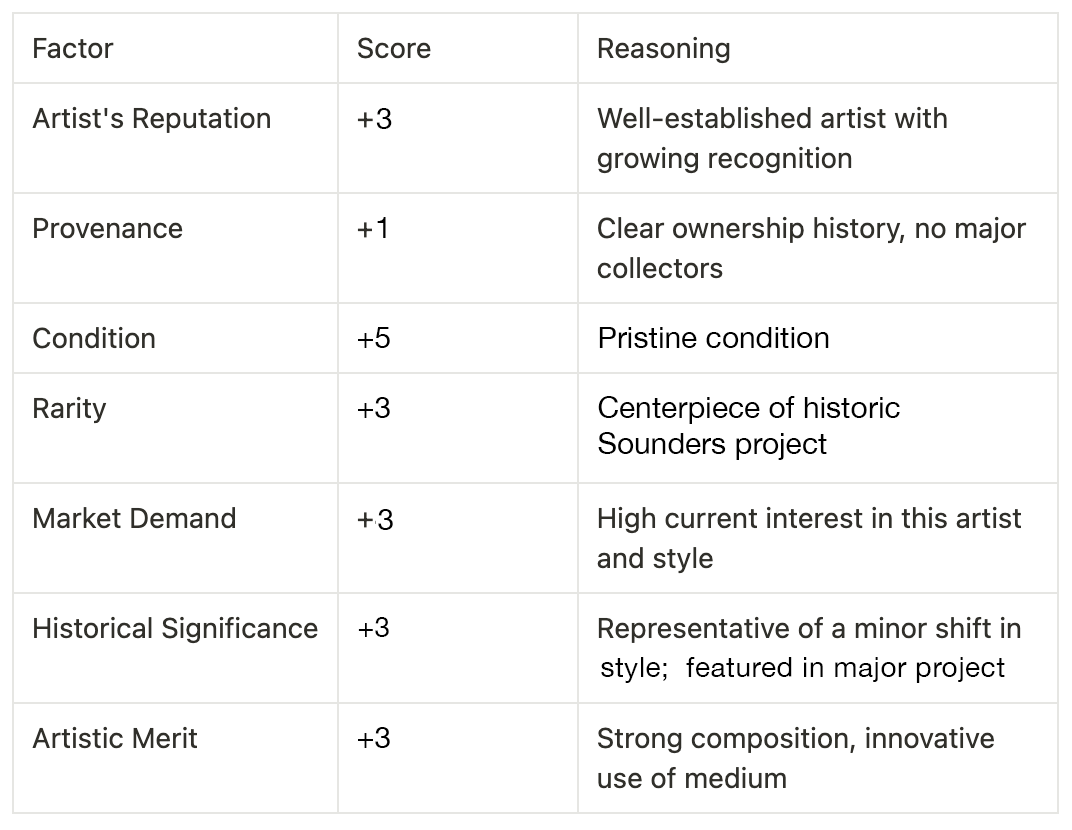Select the Artistic Merit cell
This screenshot has height=830, width=1072.
click(x=115, y=738)
